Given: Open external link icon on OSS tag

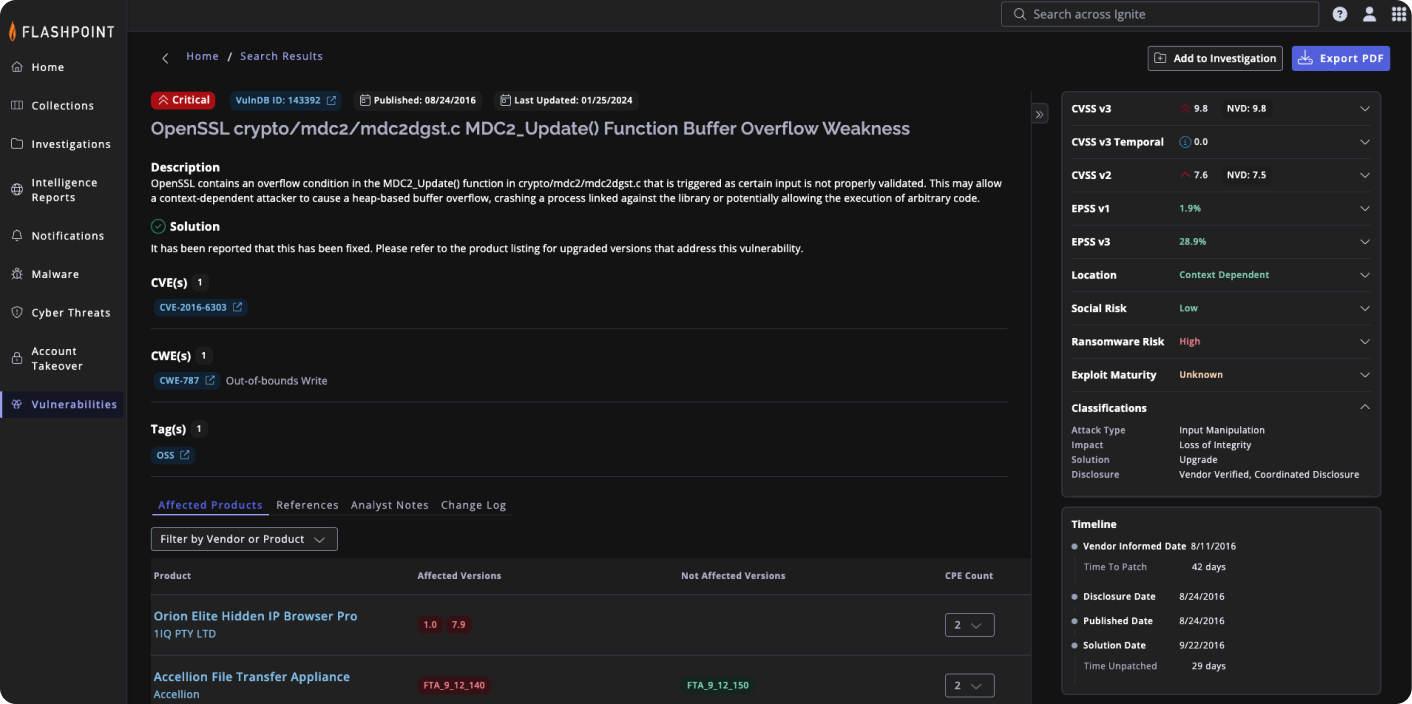Looking at the screenshot, I should click(x=185, y=455).
